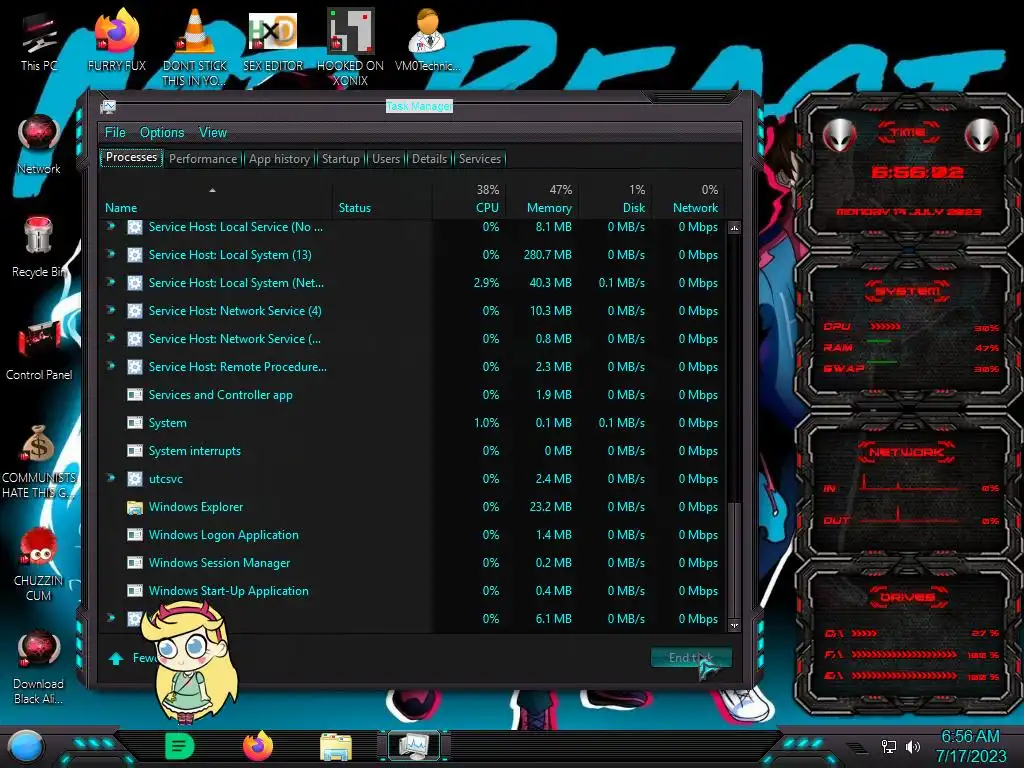1024x768 pixels.
Task: Click the 280.7 MB memory value
Action: tap(547, 255)
